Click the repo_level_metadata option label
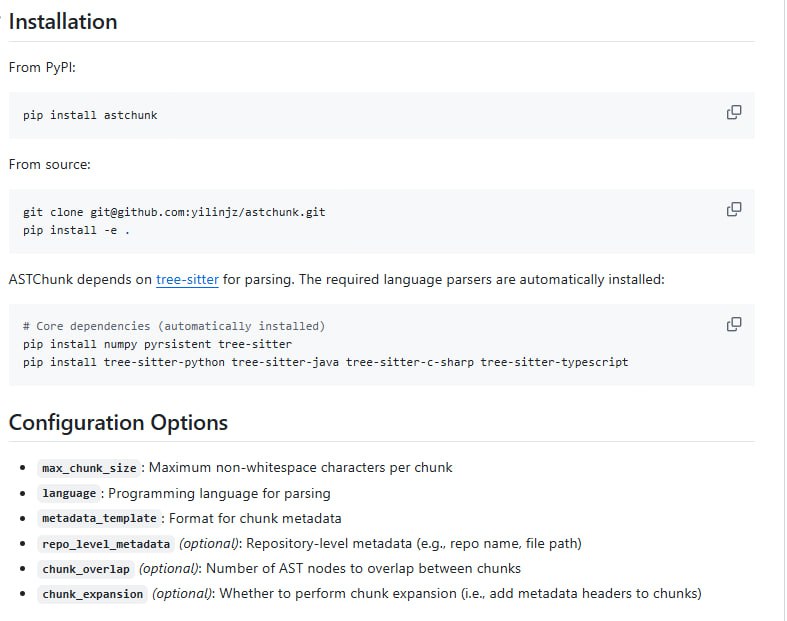 106,544
